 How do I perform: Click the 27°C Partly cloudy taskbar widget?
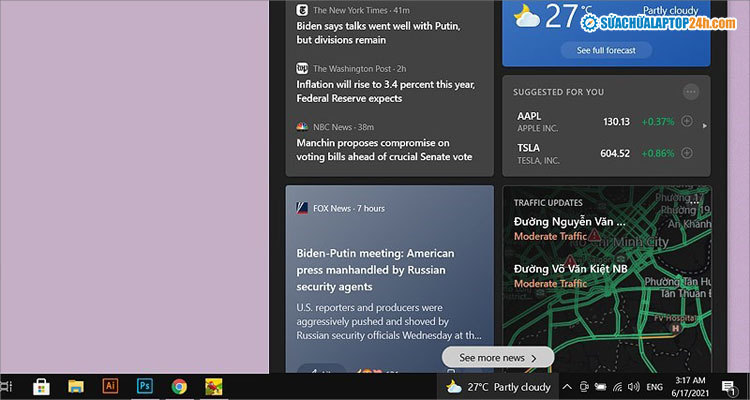point(498,387)
